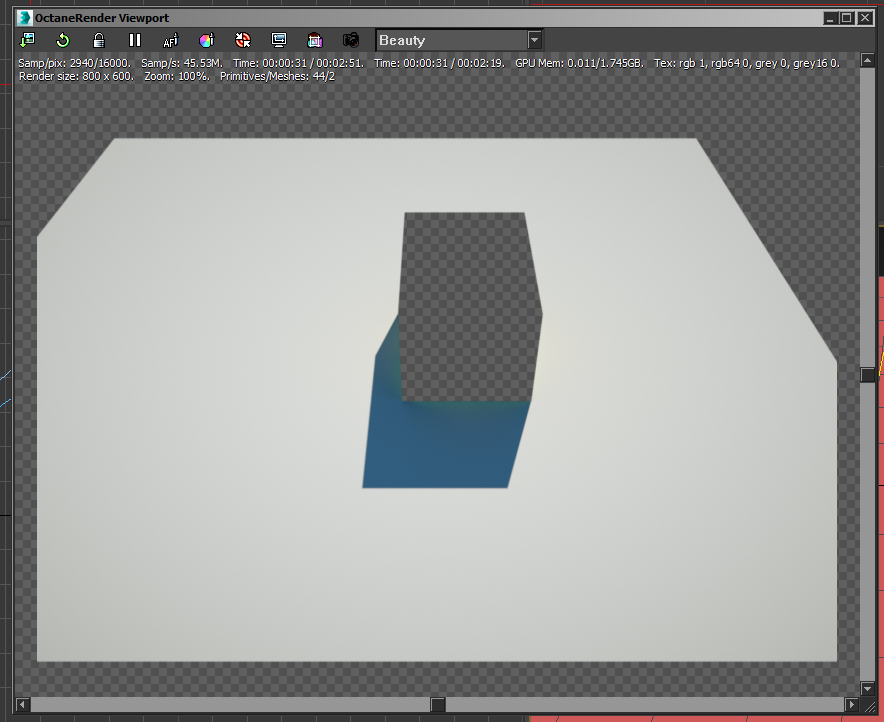
Task: Click the red crossed-circle picker icon
Action: click(242, 40)
